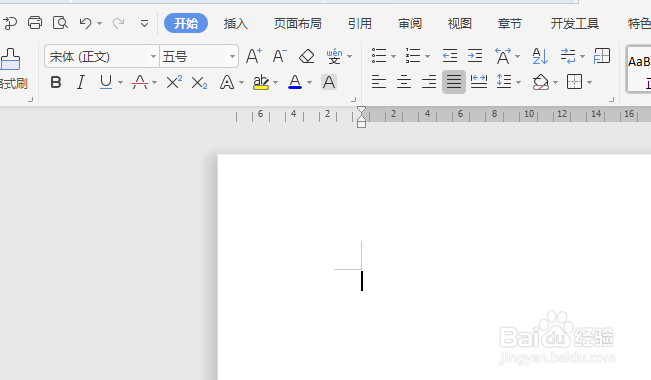Decrease paragraph indent
Image resolution: width=651 pixels, height=380 pixels.
[x=450, y=56]
